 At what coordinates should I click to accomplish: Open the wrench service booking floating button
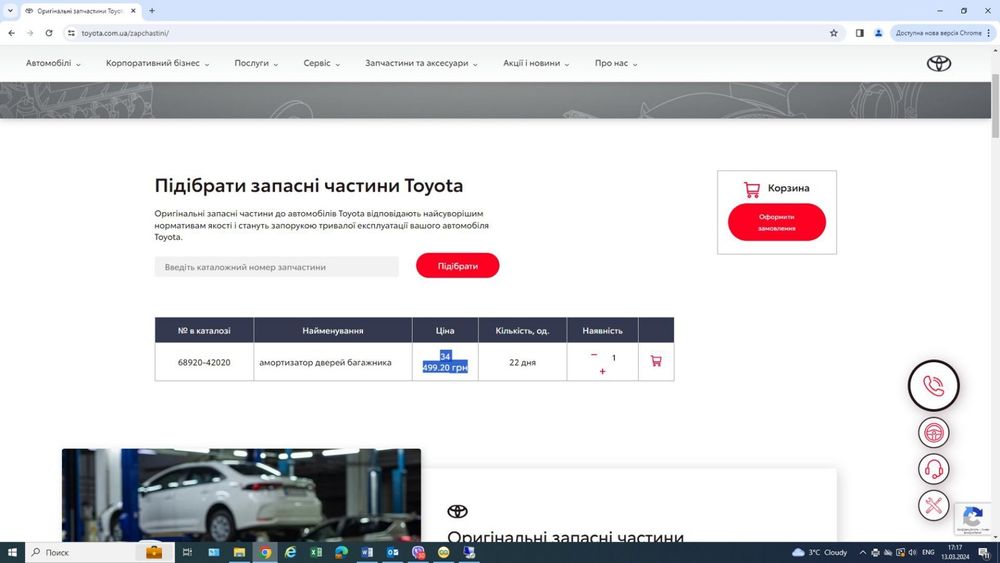click(934, 506)
